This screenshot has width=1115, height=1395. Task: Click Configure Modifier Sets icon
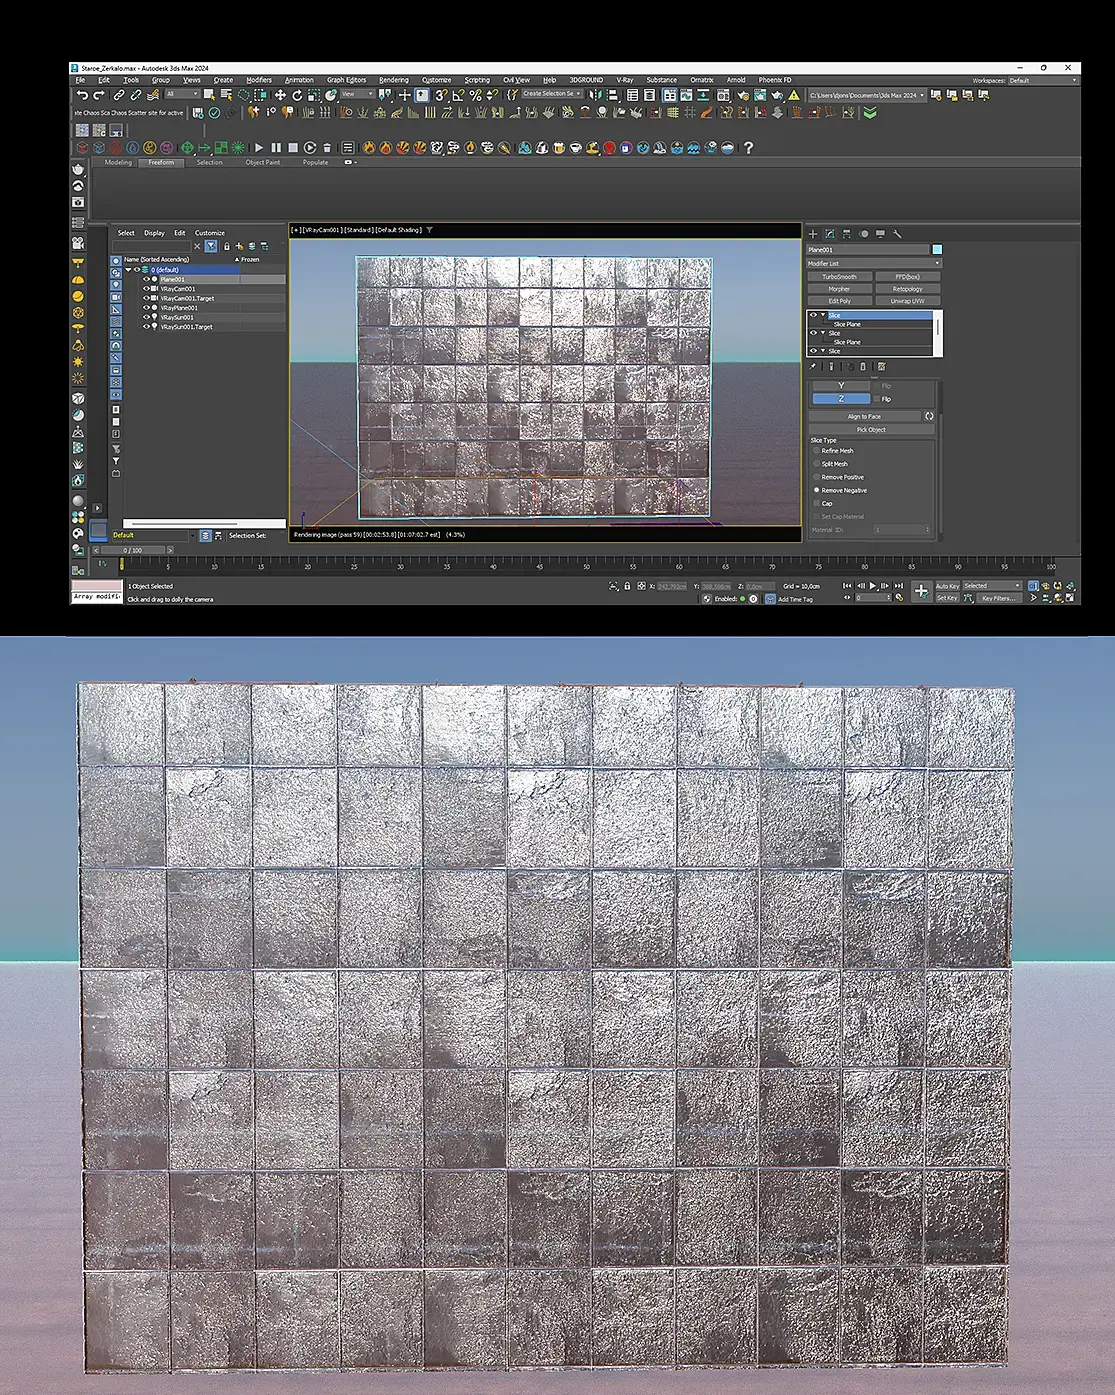click(881, 367)
